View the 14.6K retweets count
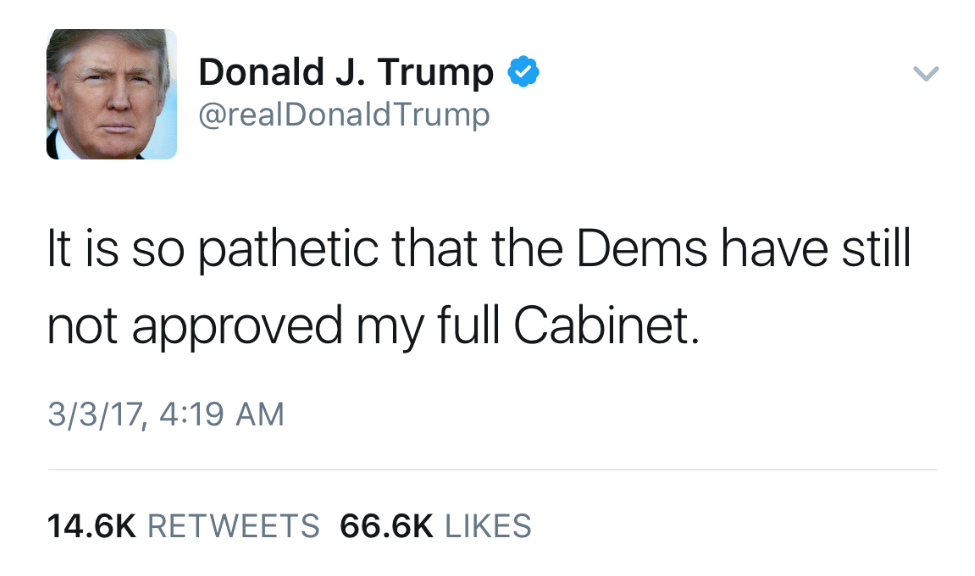975x576 pixels. click(91, 526)
